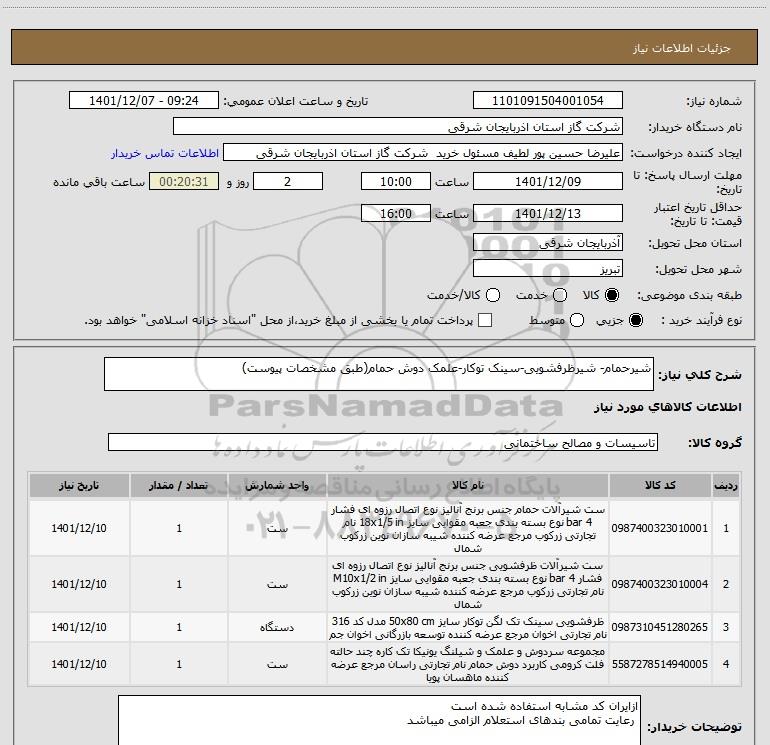
Task: Click the item name containing 18x1/5 in
Action: 468,528
